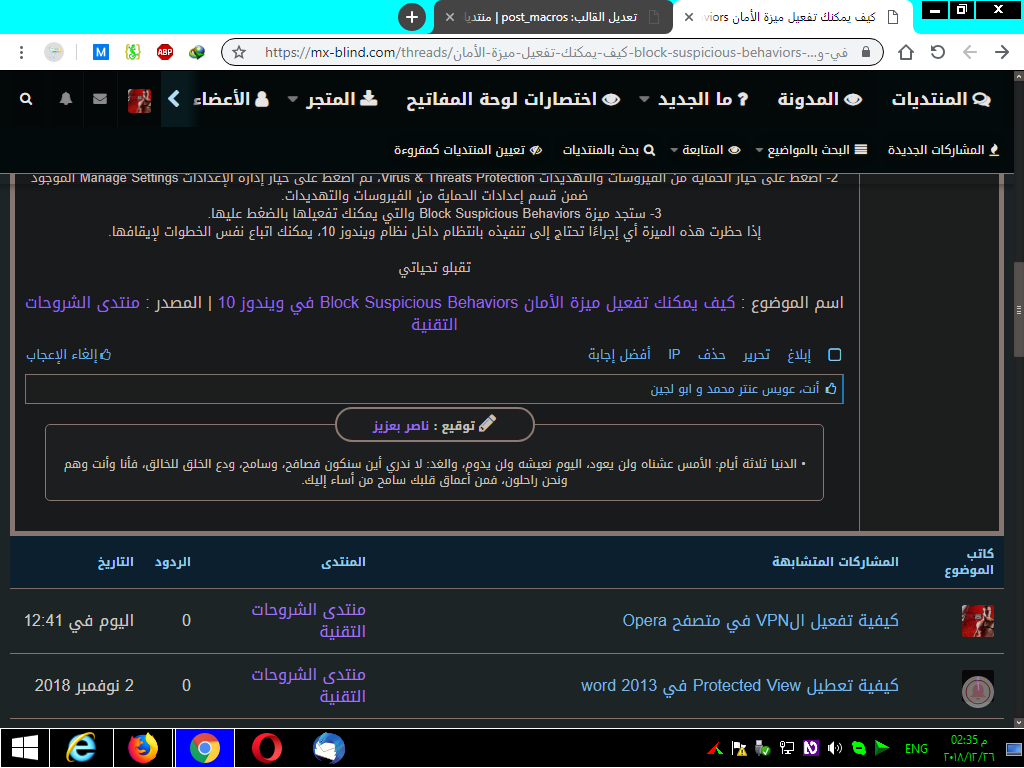Open the notifications bell
This screenshot has height=768, width=1024.
coord(66,99)
